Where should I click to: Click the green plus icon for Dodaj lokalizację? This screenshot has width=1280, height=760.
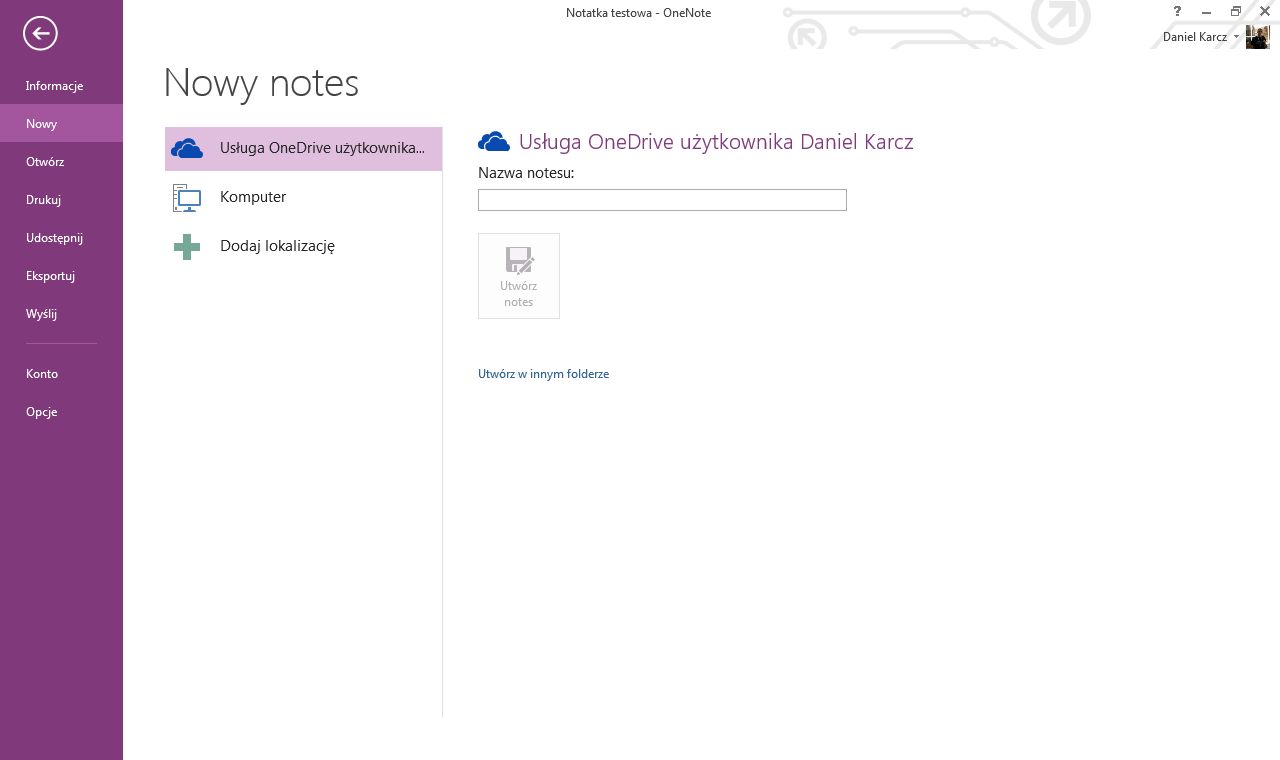187,247
